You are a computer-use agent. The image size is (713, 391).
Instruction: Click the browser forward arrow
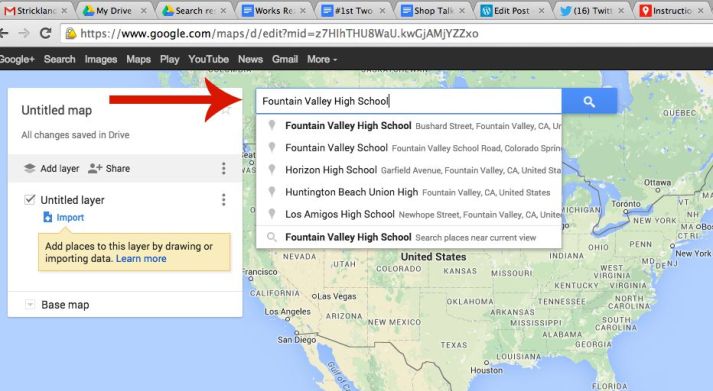[24, 33]
